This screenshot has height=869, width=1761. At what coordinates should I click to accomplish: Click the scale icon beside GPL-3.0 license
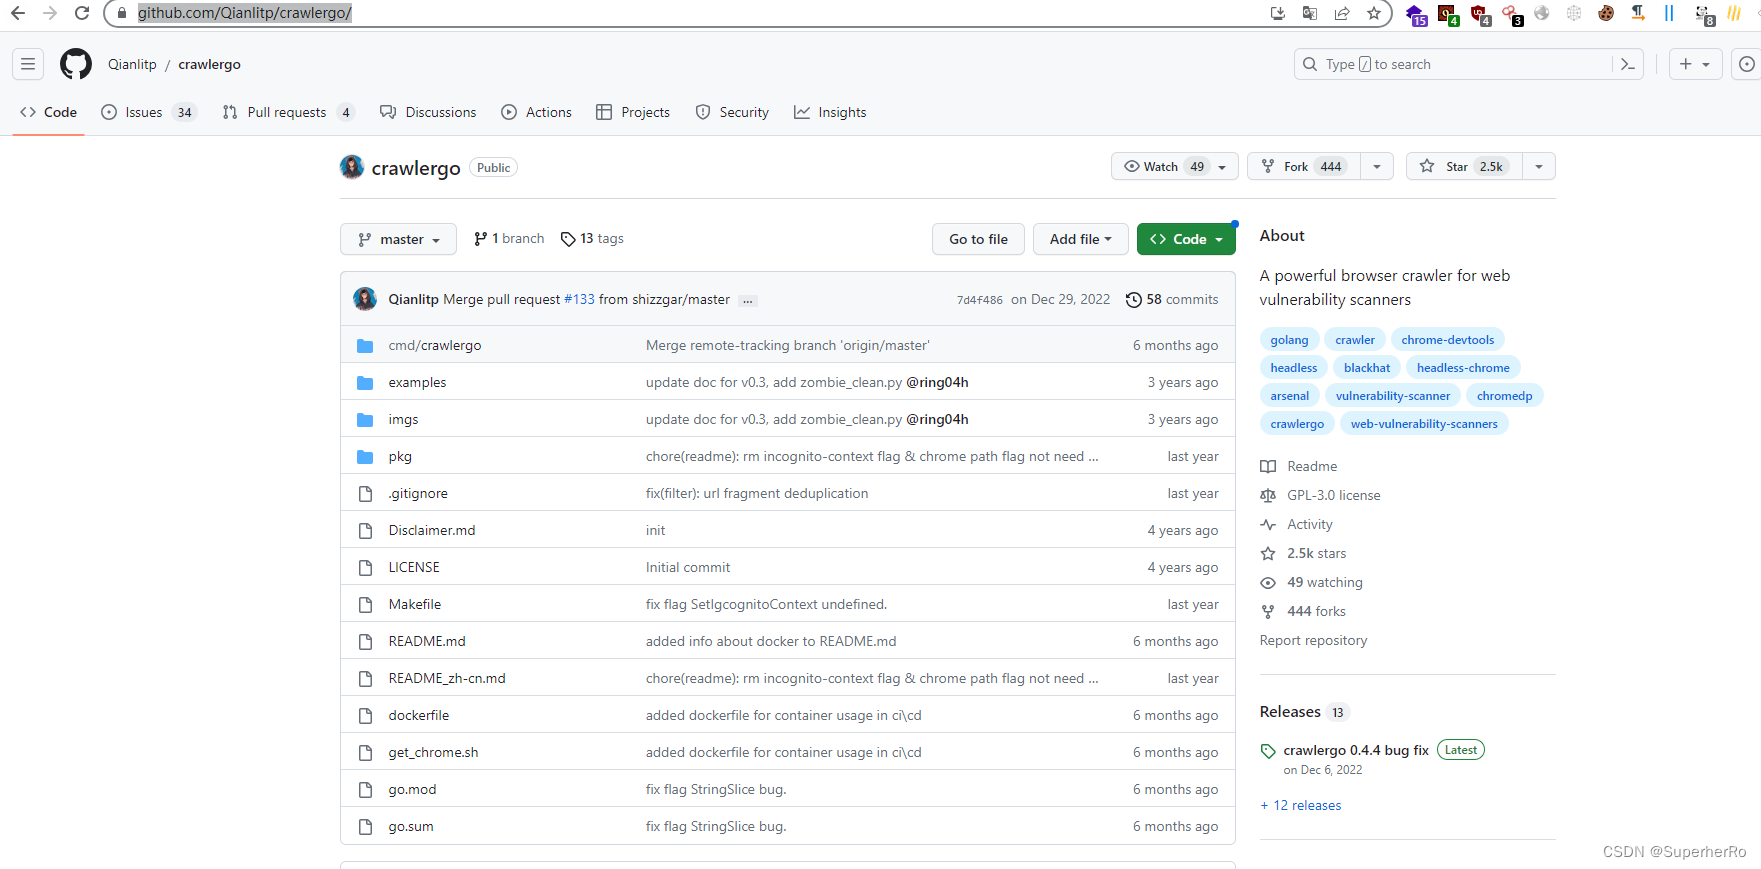1268,496
